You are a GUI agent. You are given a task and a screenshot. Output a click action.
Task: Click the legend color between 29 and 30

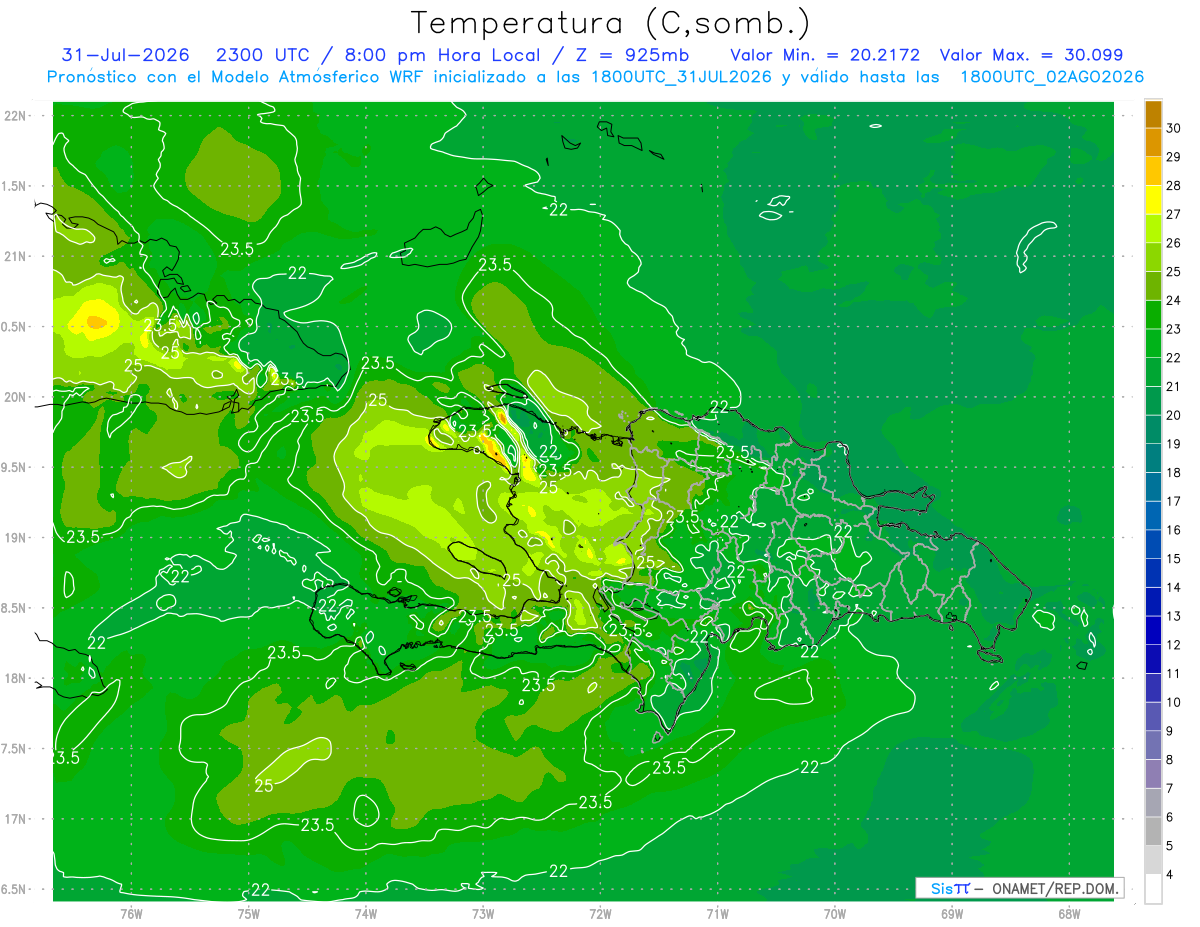(x=1153, y=143)
